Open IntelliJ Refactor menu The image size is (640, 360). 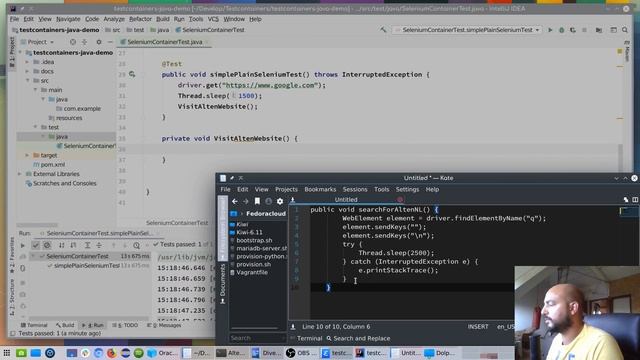click(x=140, y=19)
